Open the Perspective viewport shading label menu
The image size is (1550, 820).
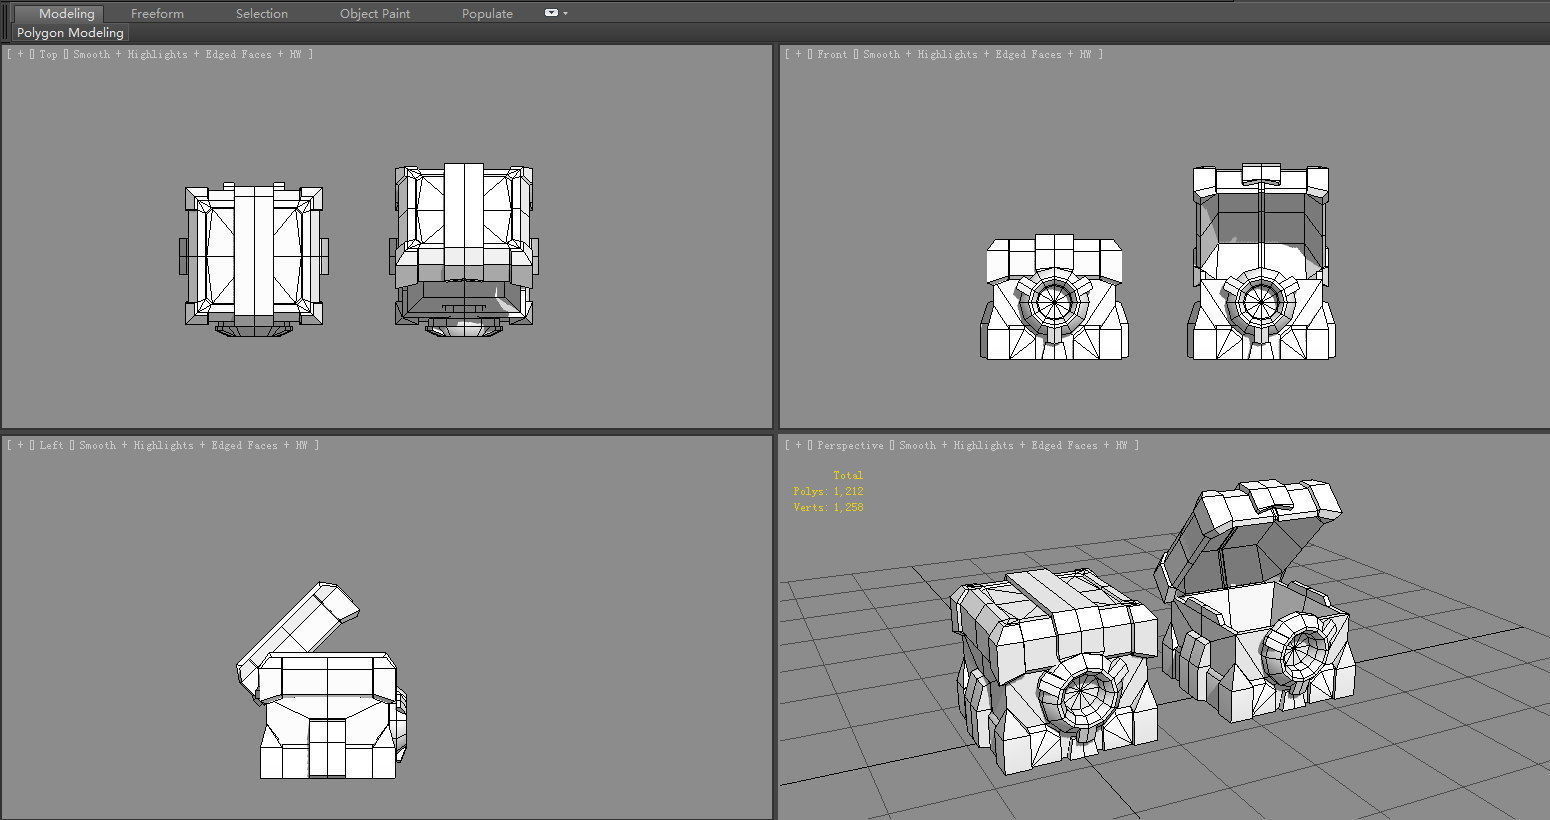coord(1013,445)
